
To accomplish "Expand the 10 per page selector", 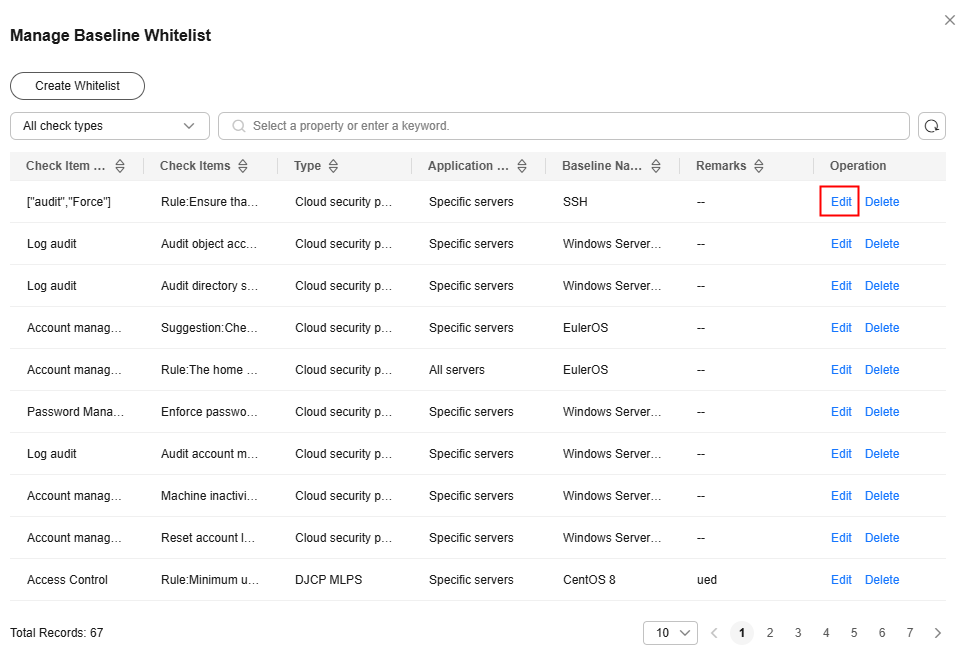I will (x=671, y=633).
